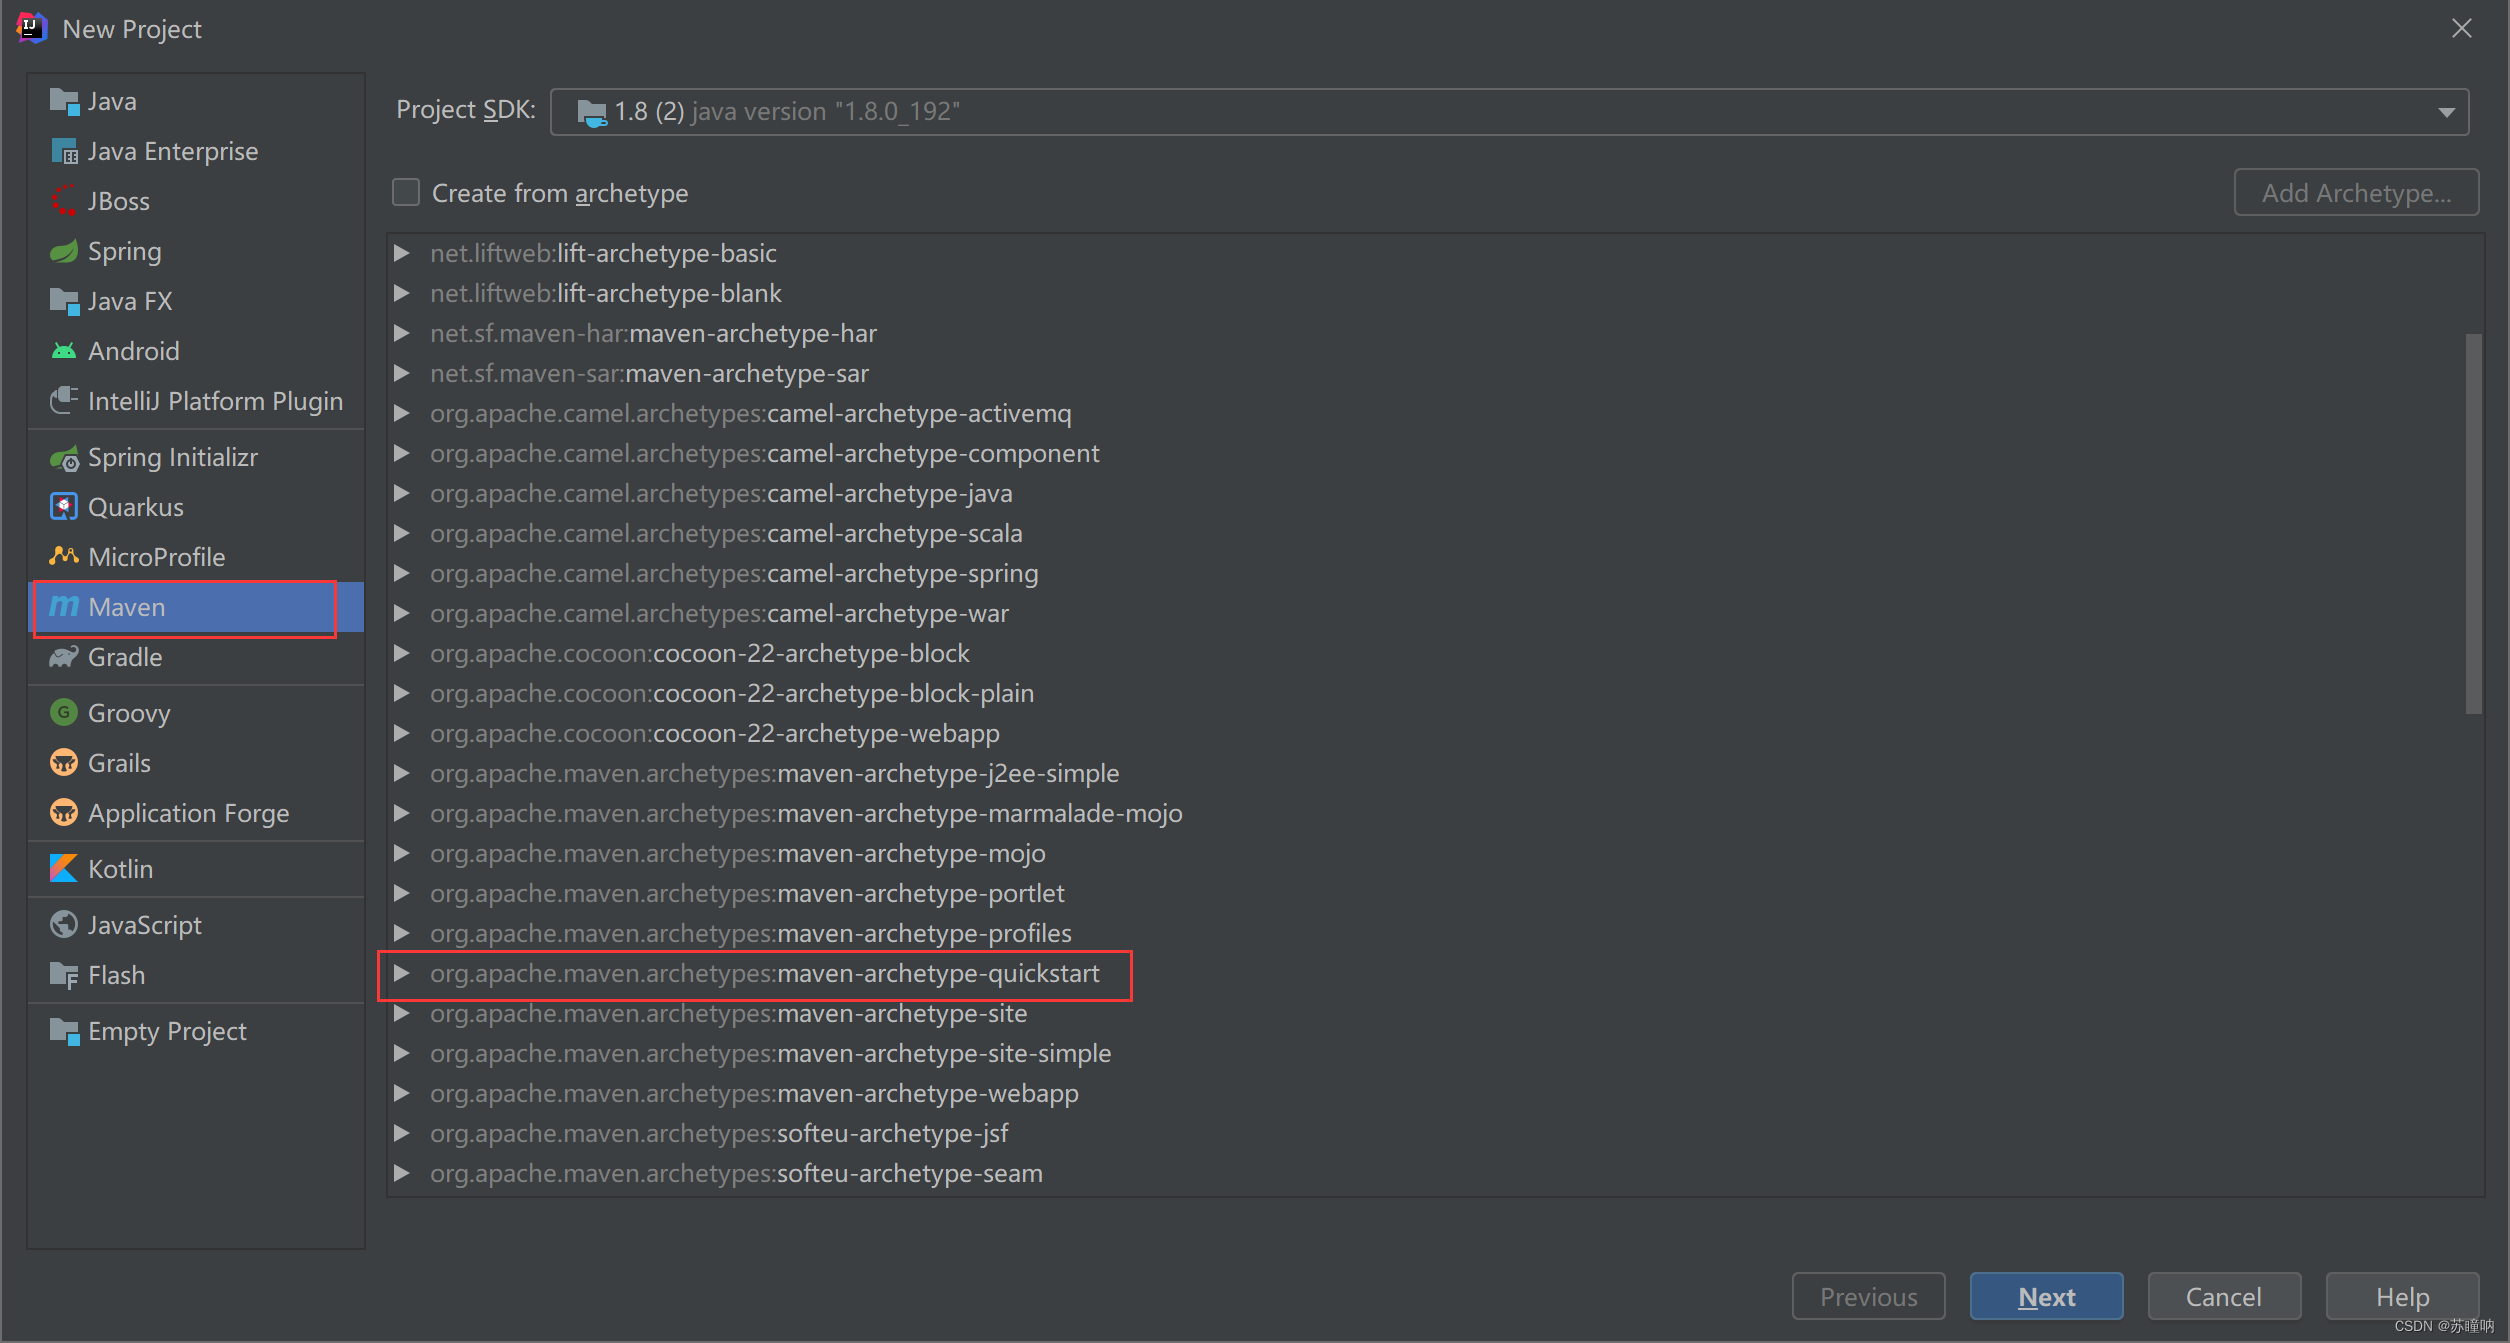Viewport: 2510px width, 1343px height.
Task: Click the IntelliJ IDEA logo in title bar
Action: tap(32, 28)
